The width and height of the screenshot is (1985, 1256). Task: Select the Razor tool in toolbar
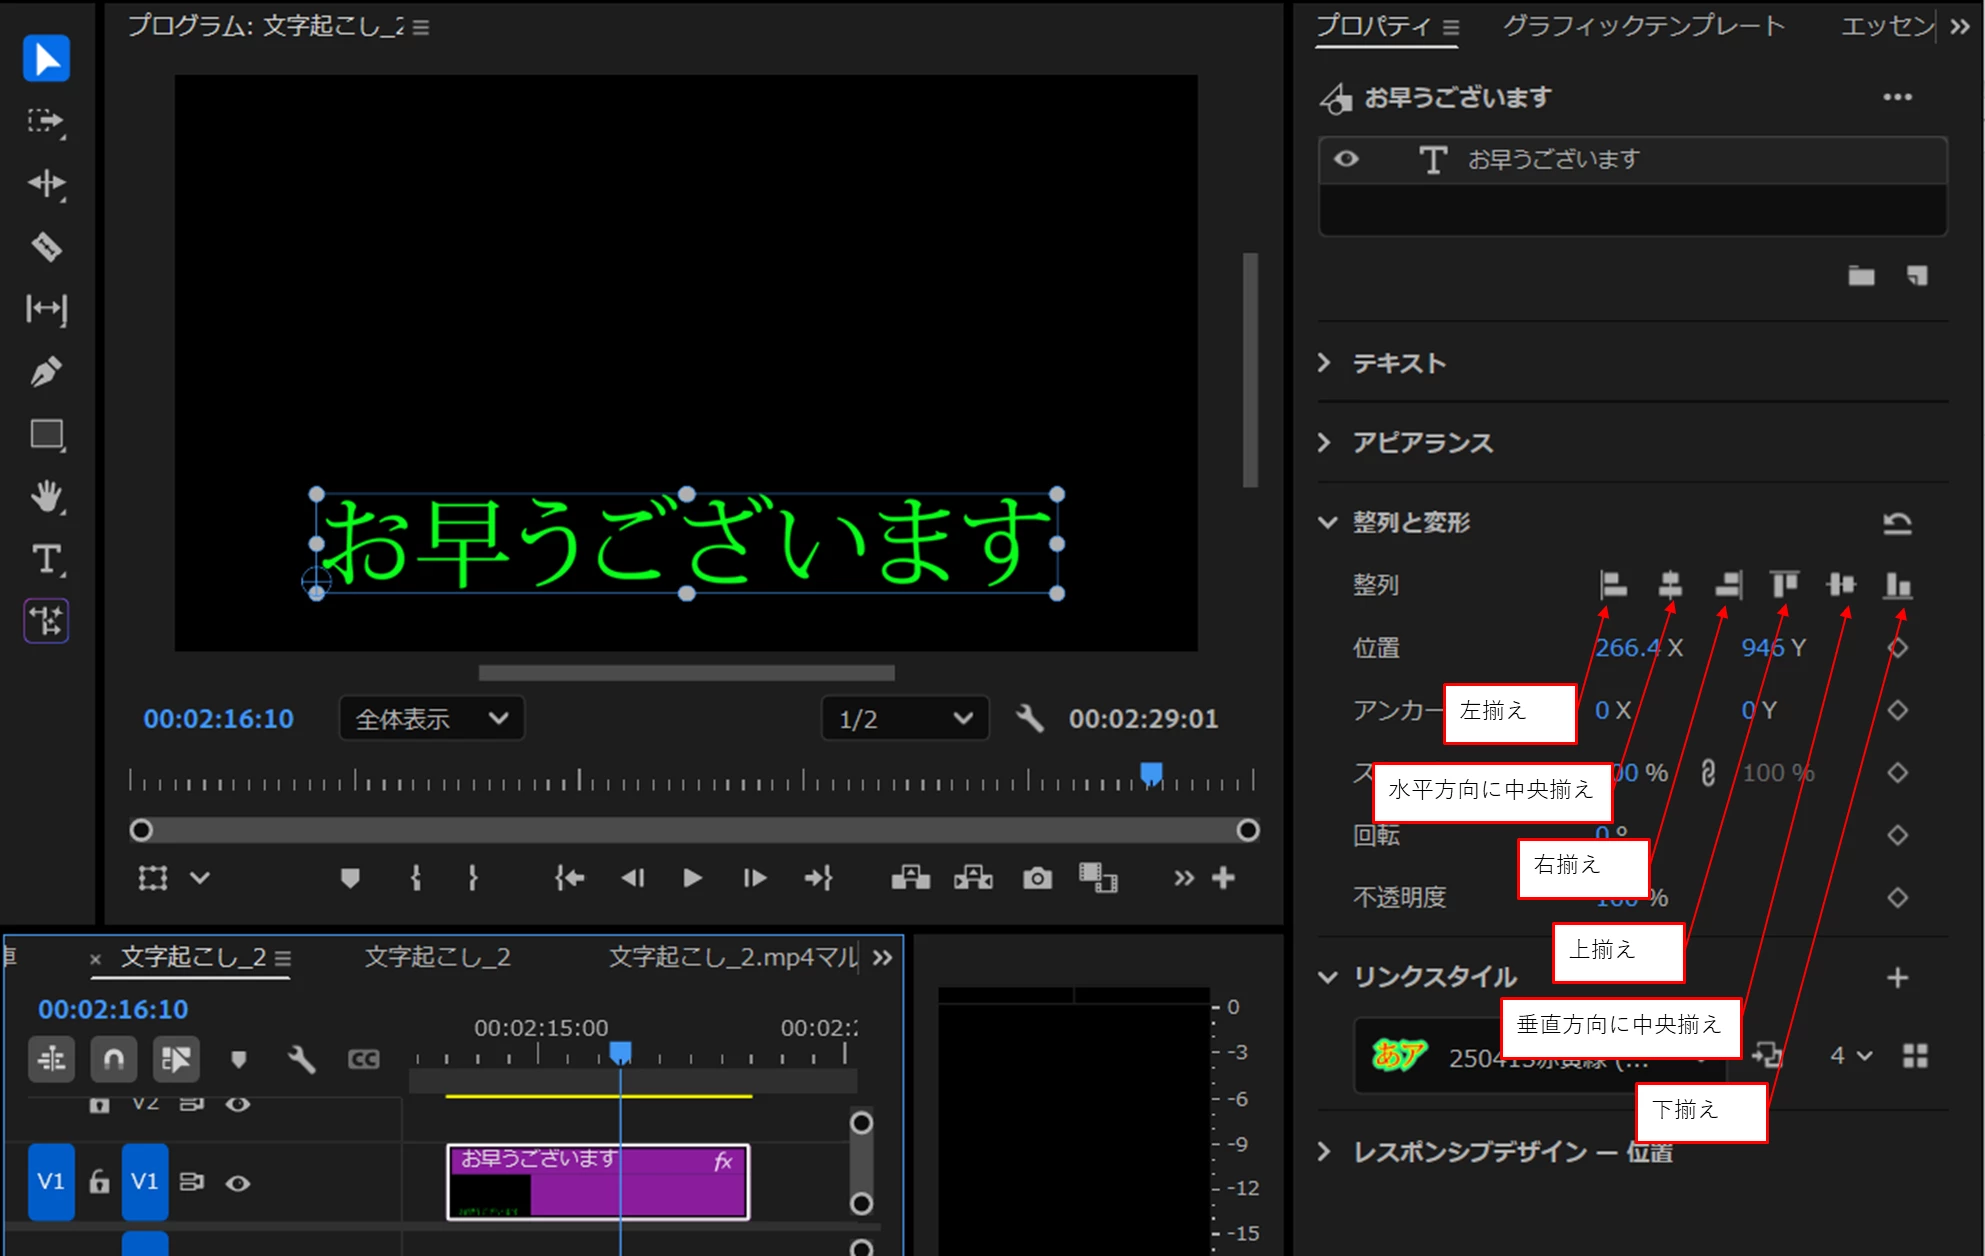point(46,246)
